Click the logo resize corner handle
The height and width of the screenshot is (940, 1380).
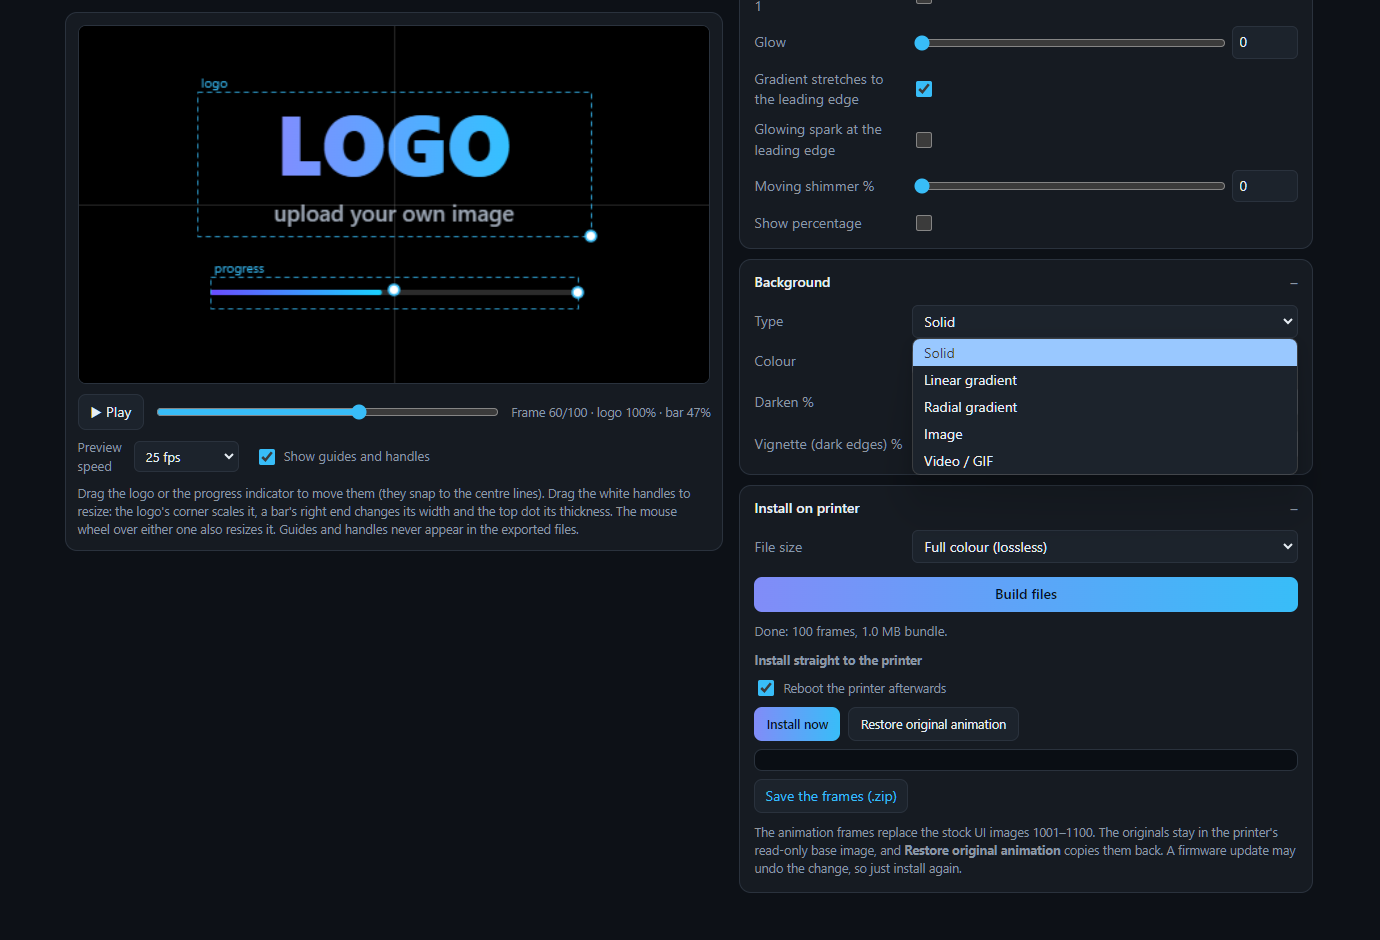tap(591, 236)
